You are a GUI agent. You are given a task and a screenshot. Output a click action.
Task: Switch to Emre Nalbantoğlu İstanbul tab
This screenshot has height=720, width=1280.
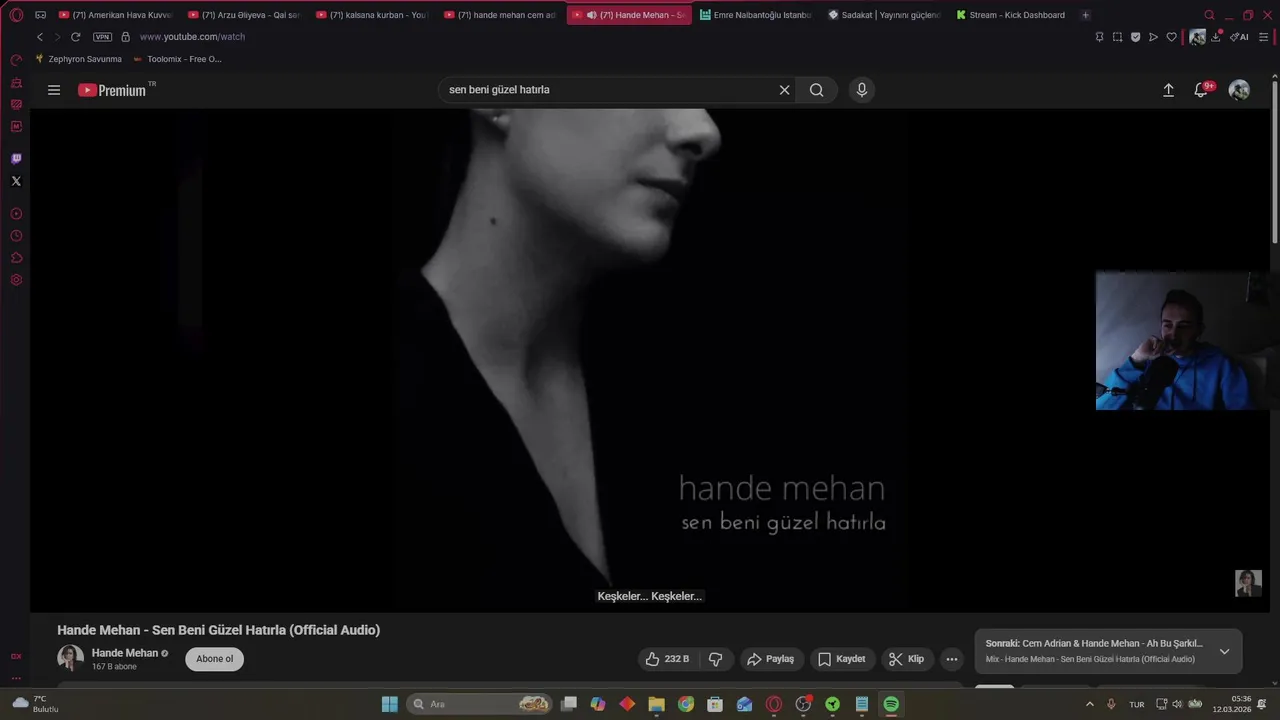(x=756, y=15)
